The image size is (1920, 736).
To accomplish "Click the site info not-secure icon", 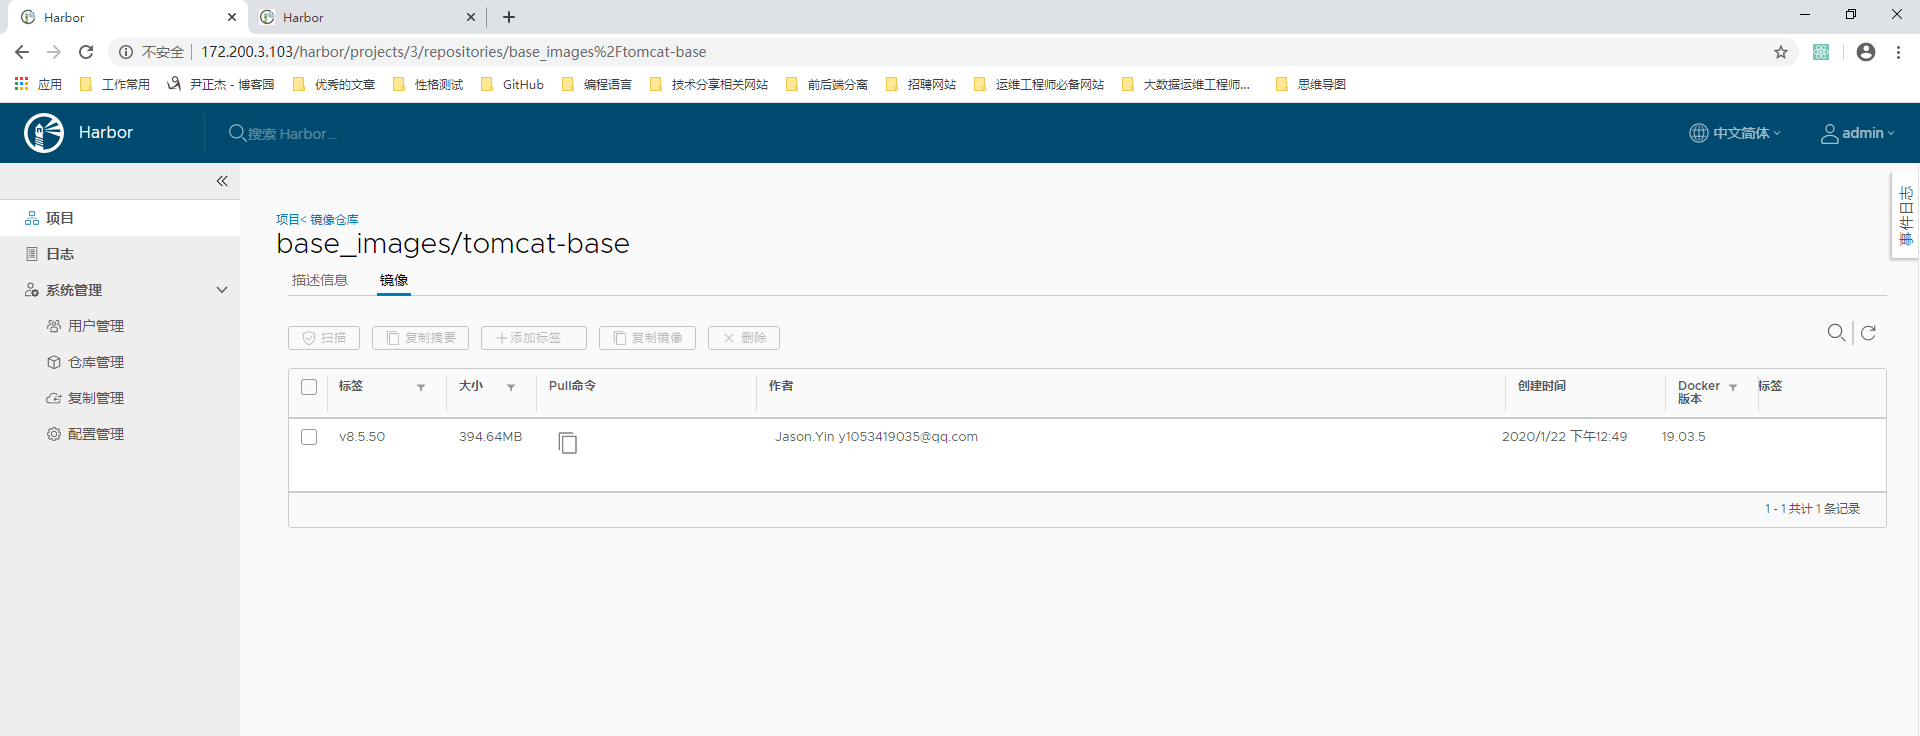I will pos(126,52).
